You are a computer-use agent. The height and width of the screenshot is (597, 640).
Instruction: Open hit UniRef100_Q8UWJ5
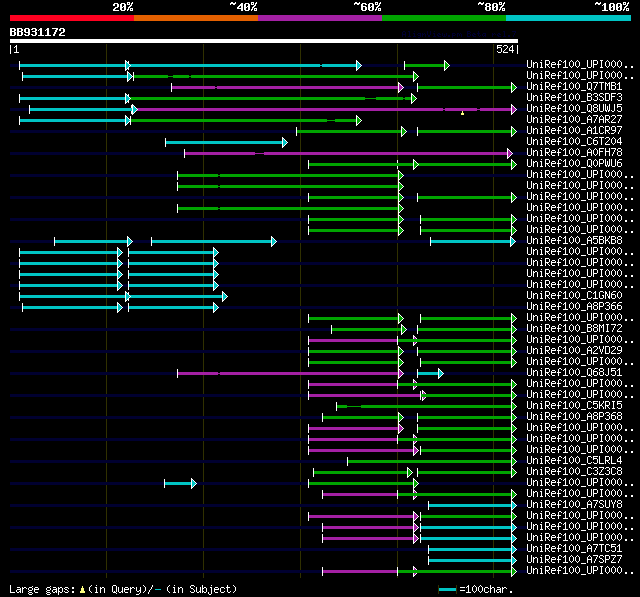[x=574, y=109]
